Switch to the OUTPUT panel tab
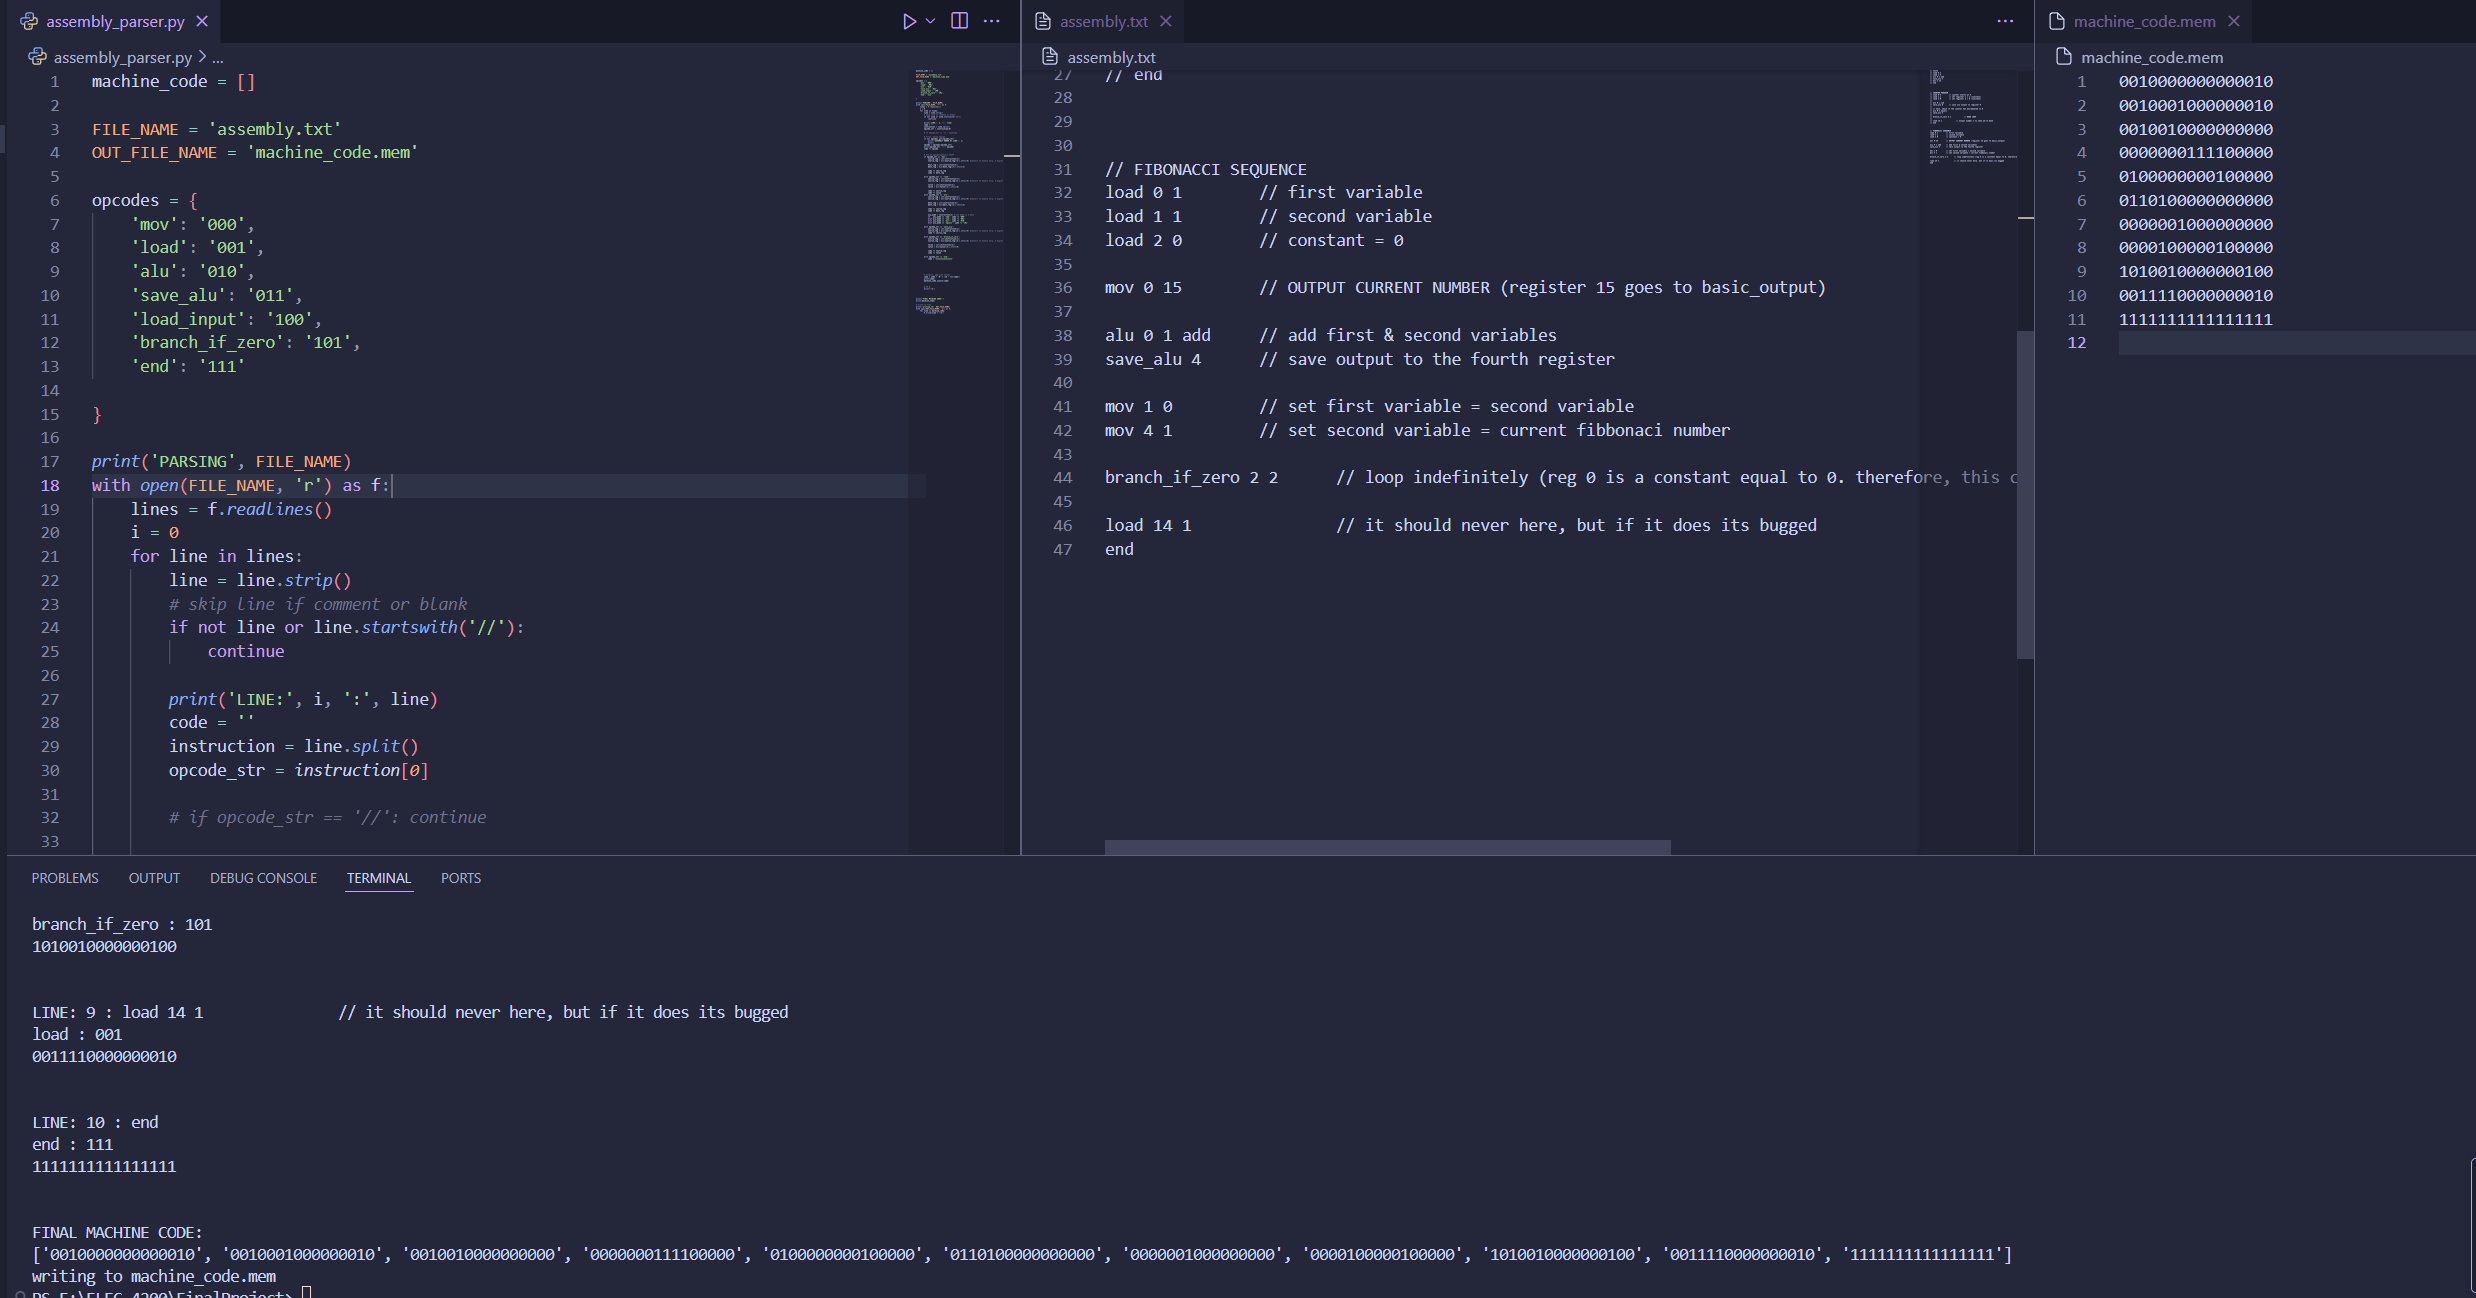Viewport: 2476px width, 1298px height. [x=154, y=878]
